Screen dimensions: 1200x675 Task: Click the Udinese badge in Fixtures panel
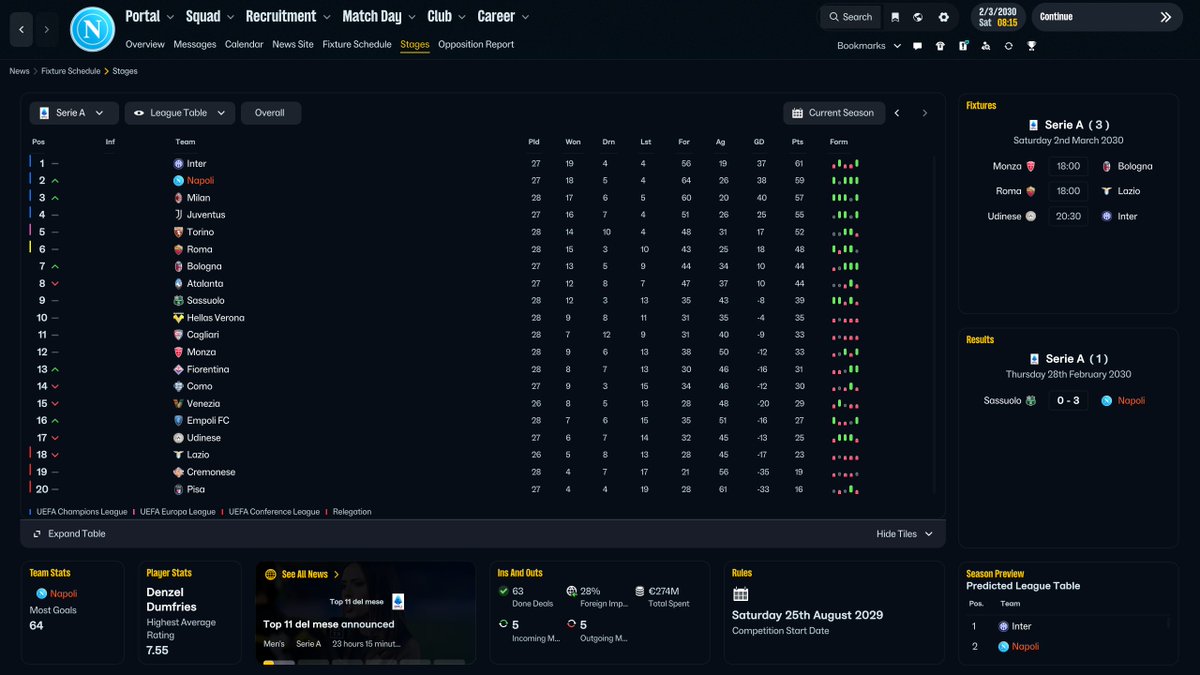pos(1030,216)
